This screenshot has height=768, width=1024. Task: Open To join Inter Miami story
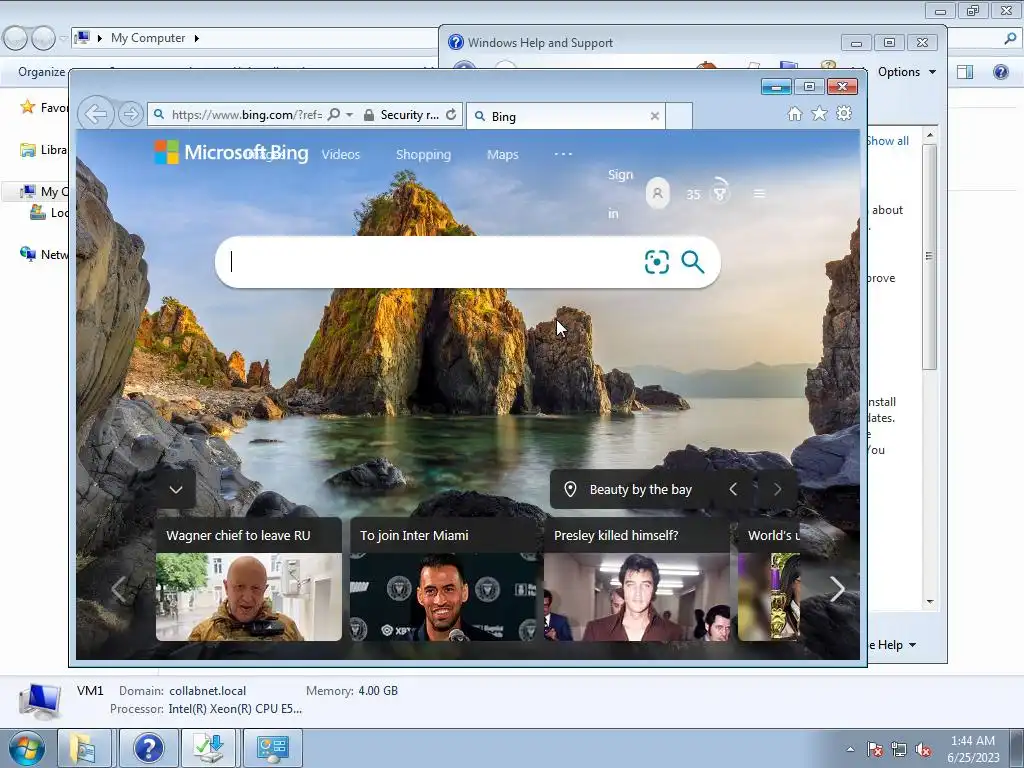(443, 579)
